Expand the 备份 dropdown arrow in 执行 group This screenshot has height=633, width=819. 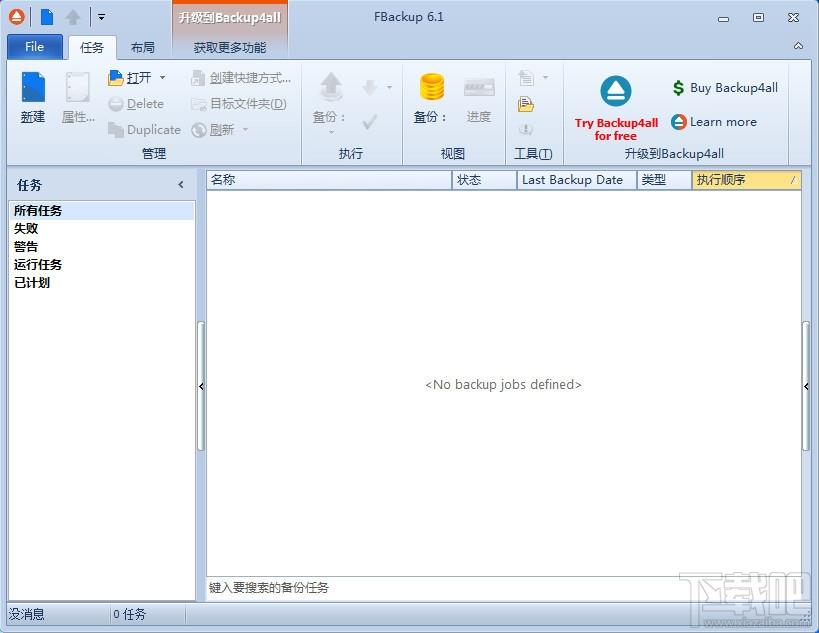[331, 133]
